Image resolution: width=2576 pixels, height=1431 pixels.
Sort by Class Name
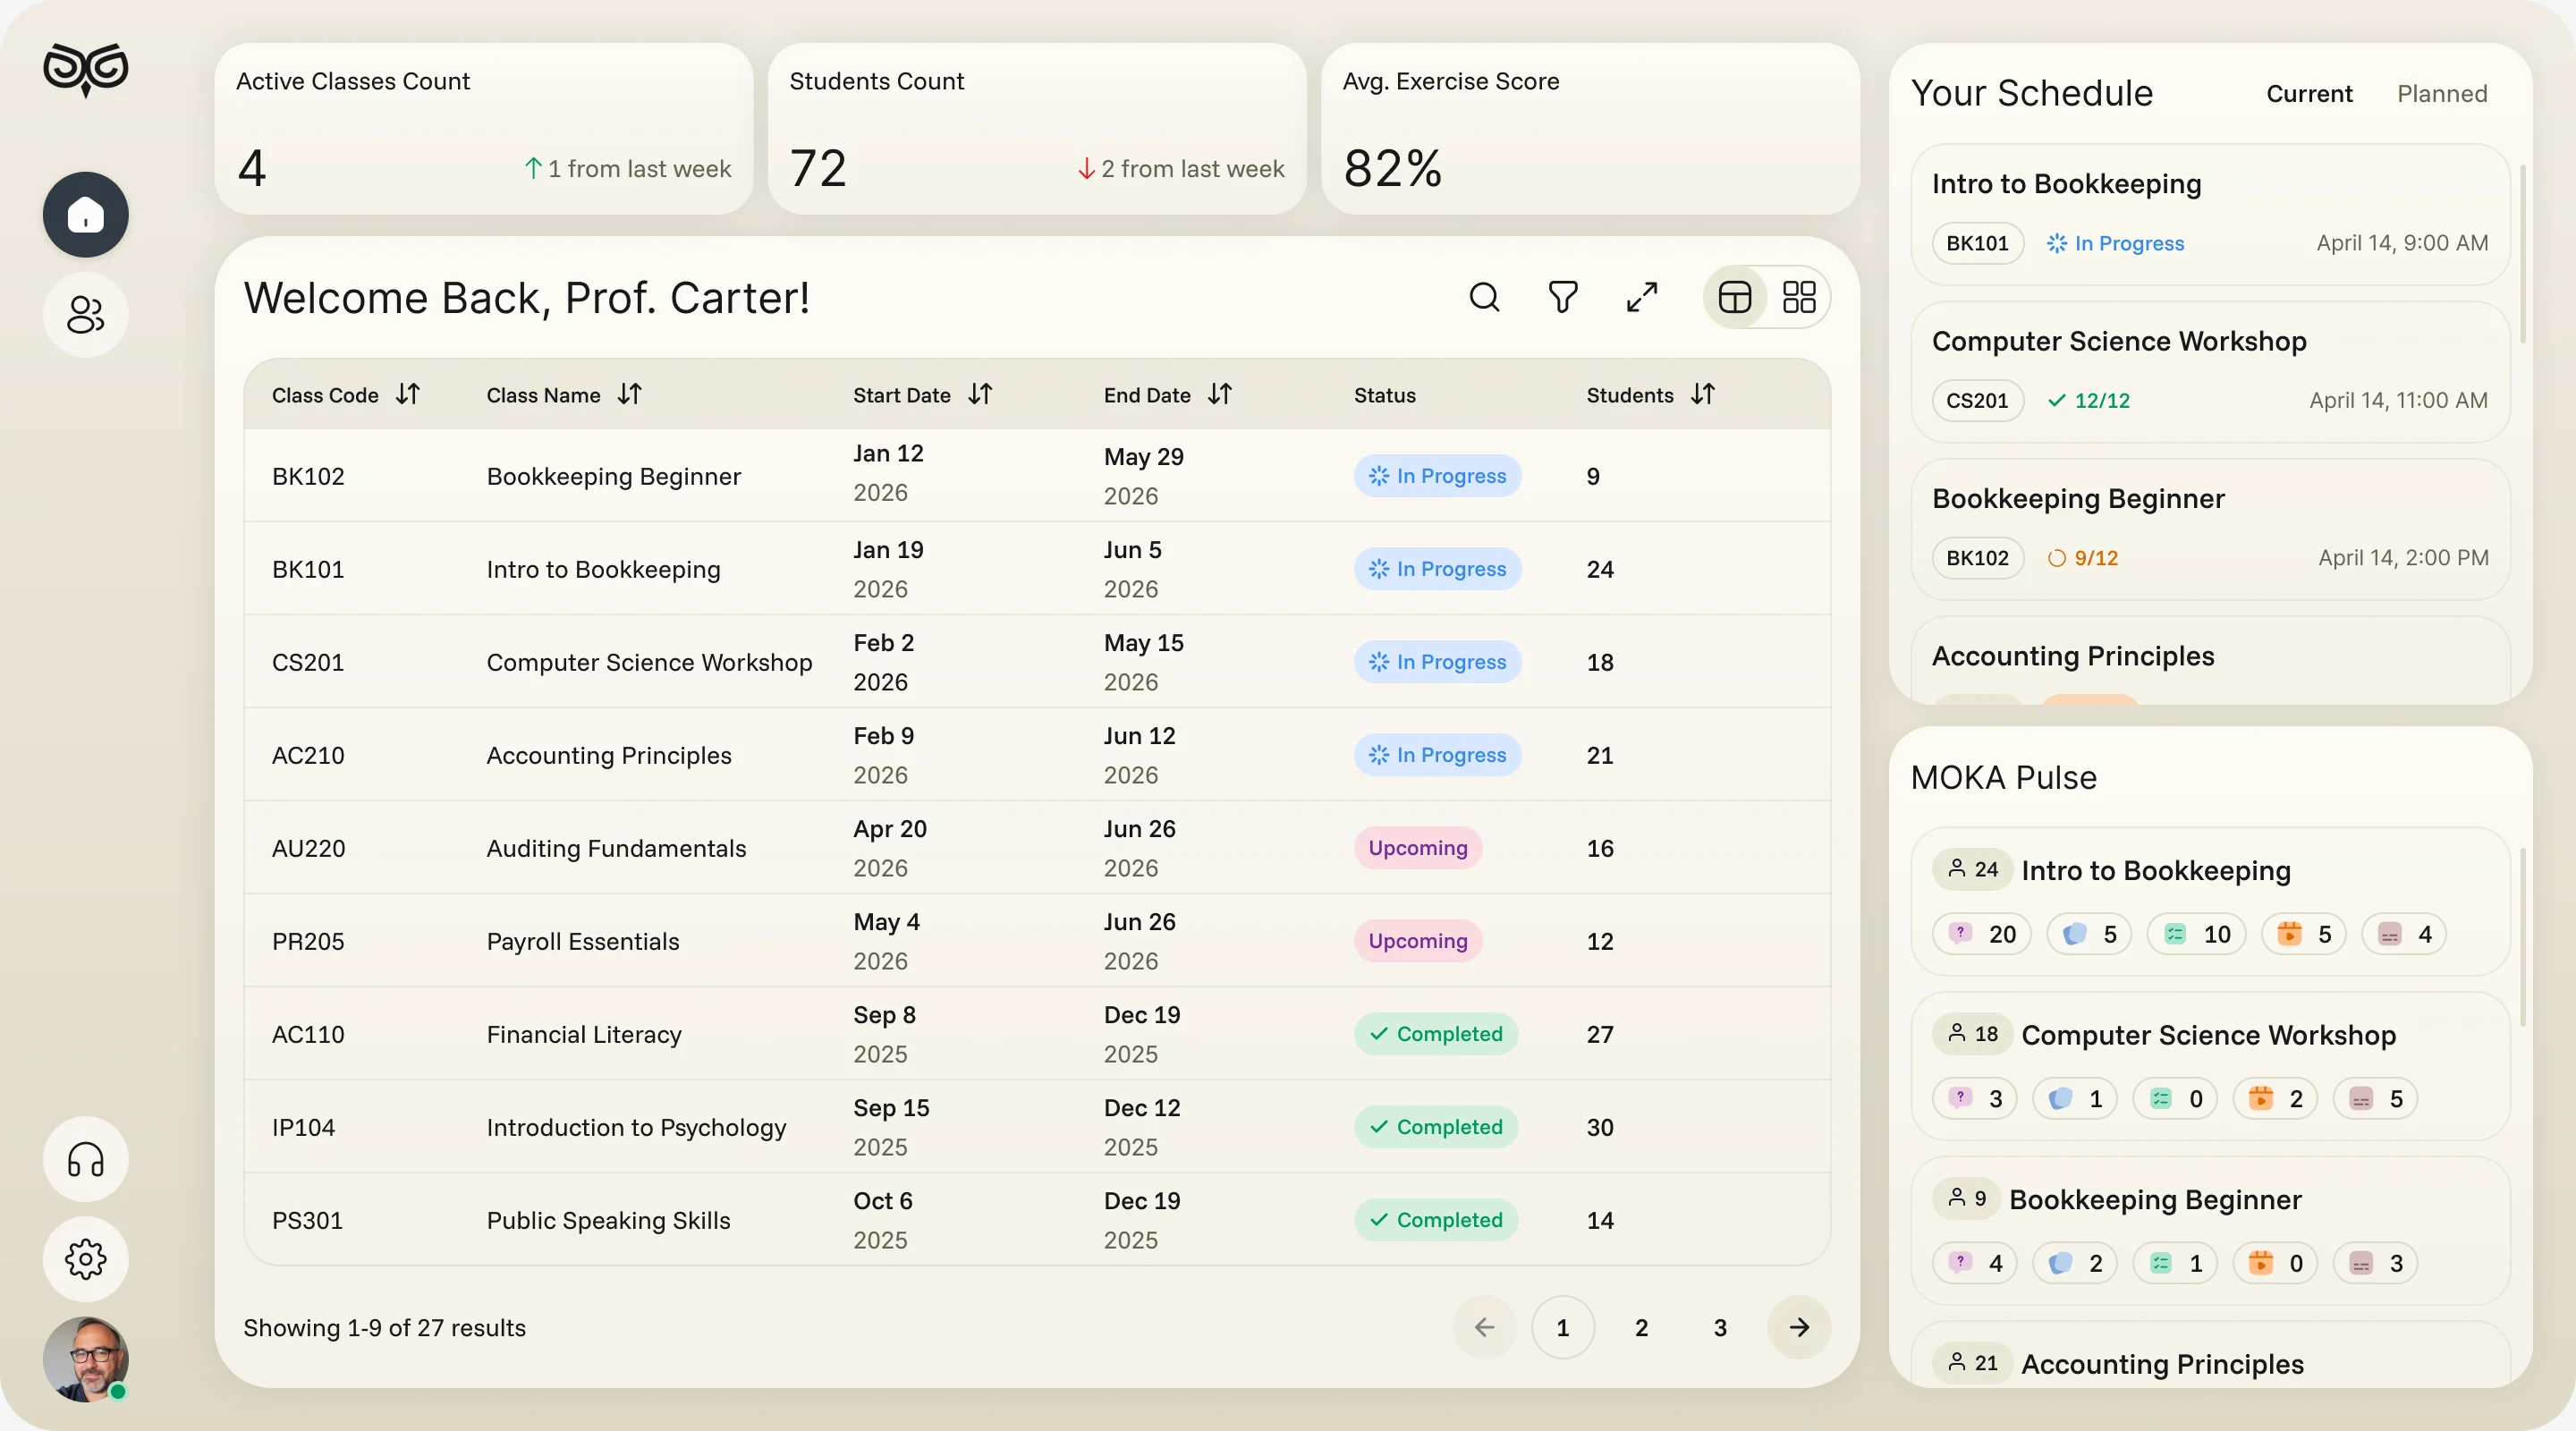(x=630, y=394)
